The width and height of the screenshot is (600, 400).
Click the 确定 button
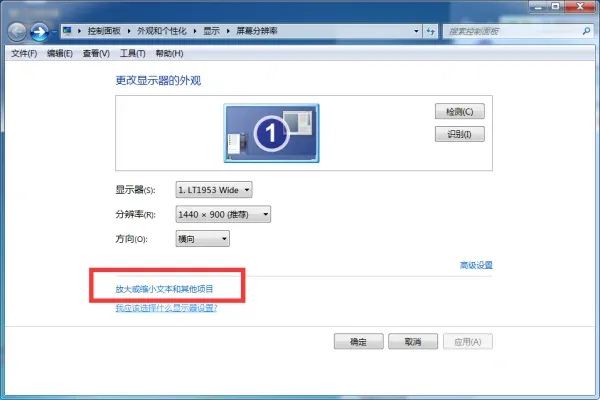click(x=359, y=341)
